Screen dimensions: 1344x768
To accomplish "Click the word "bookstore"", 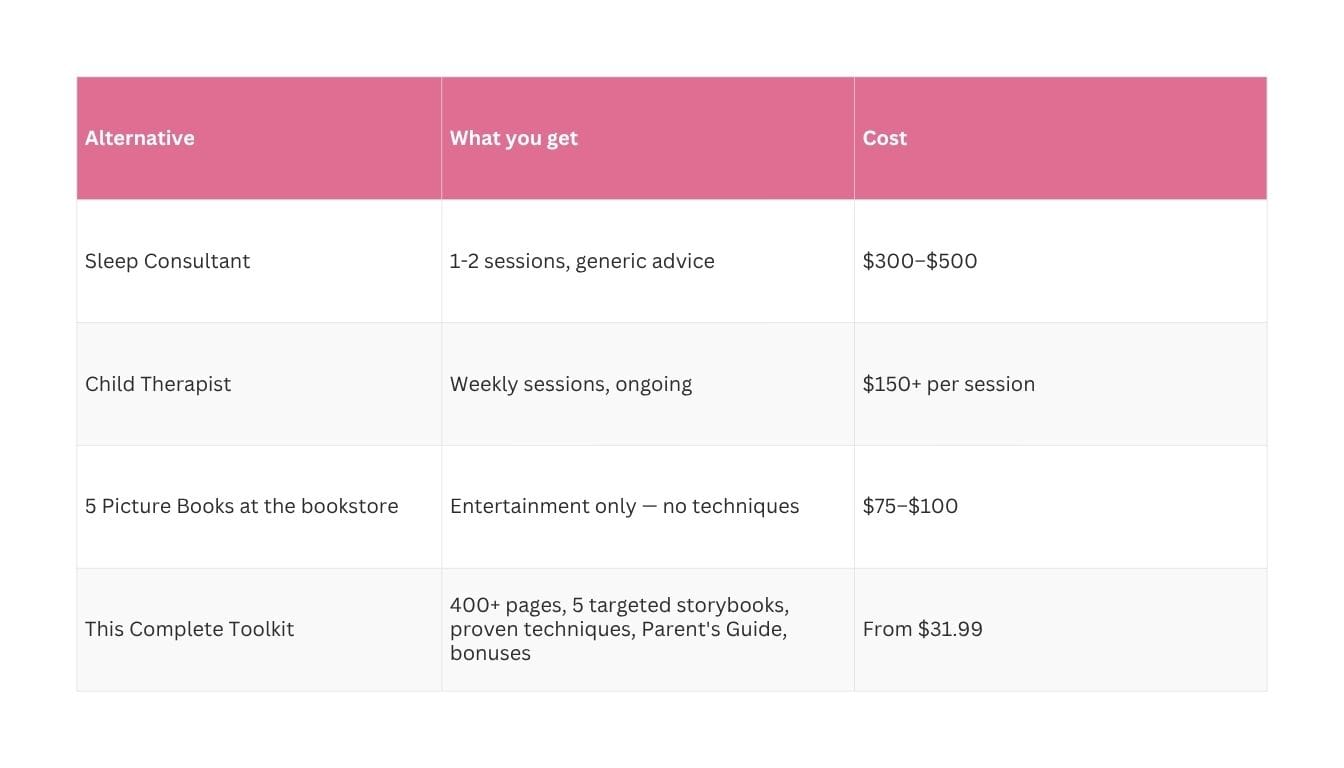I will click(x=348, y=506).
